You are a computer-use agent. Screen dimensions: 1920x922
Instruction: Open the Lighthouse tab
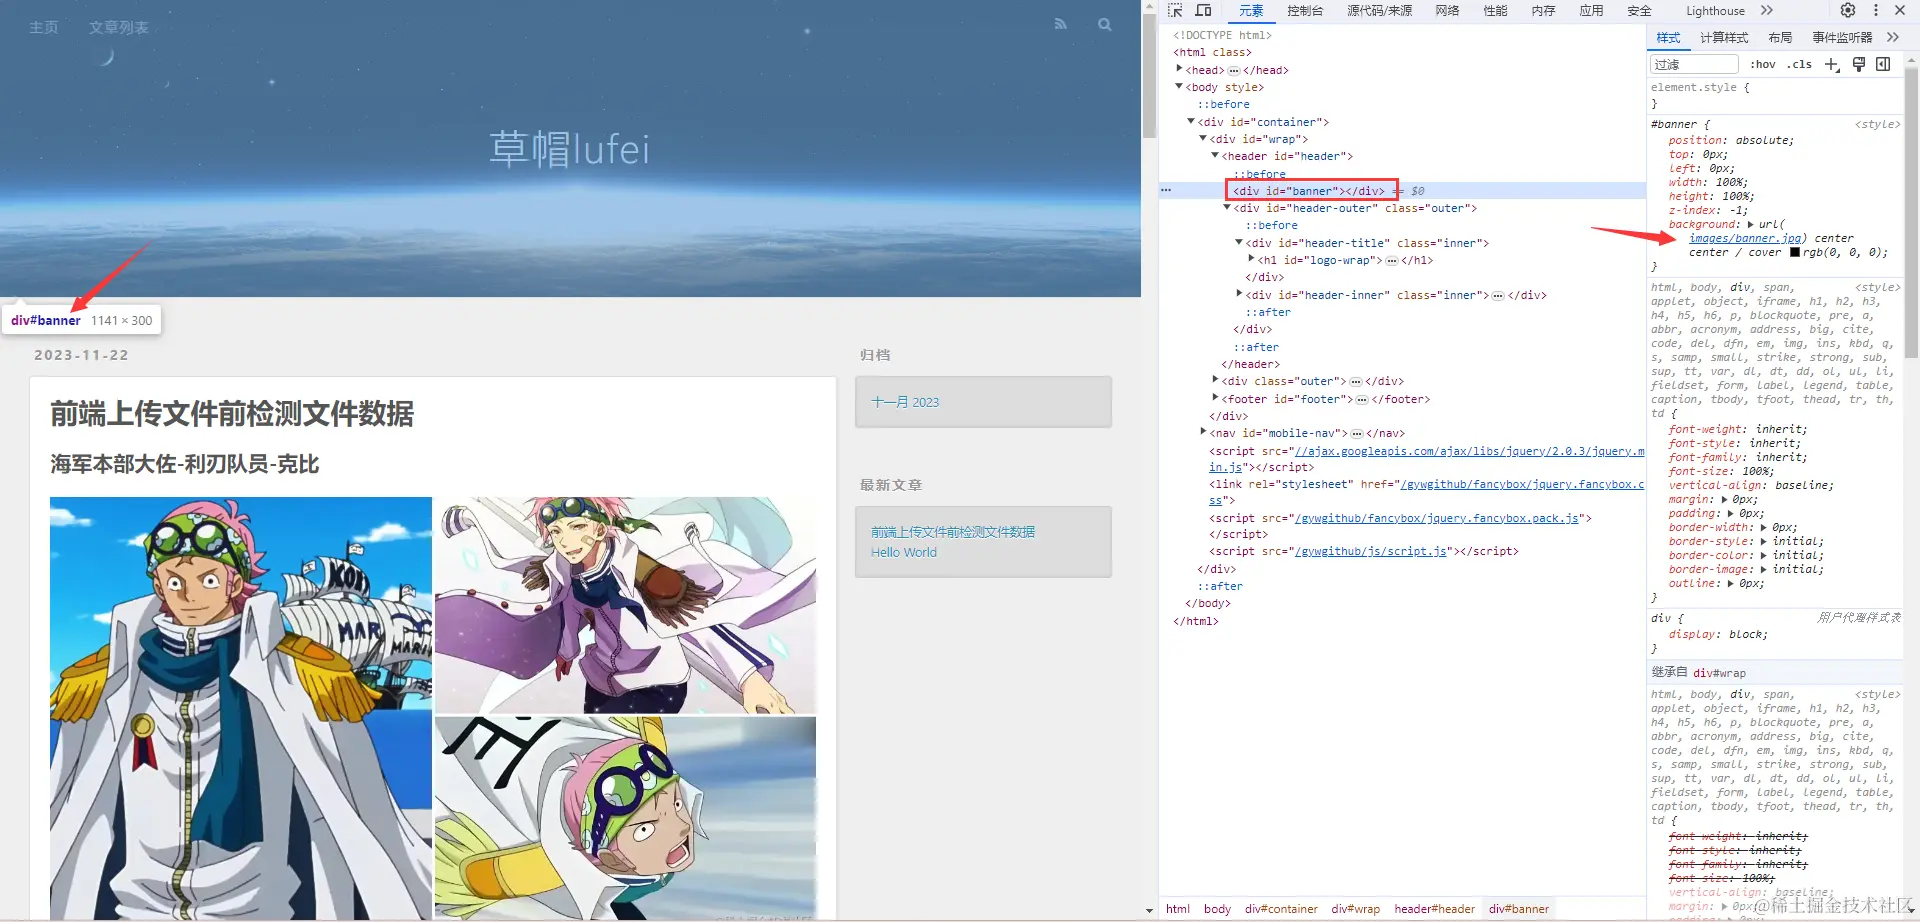click(x=1715, y=11)
